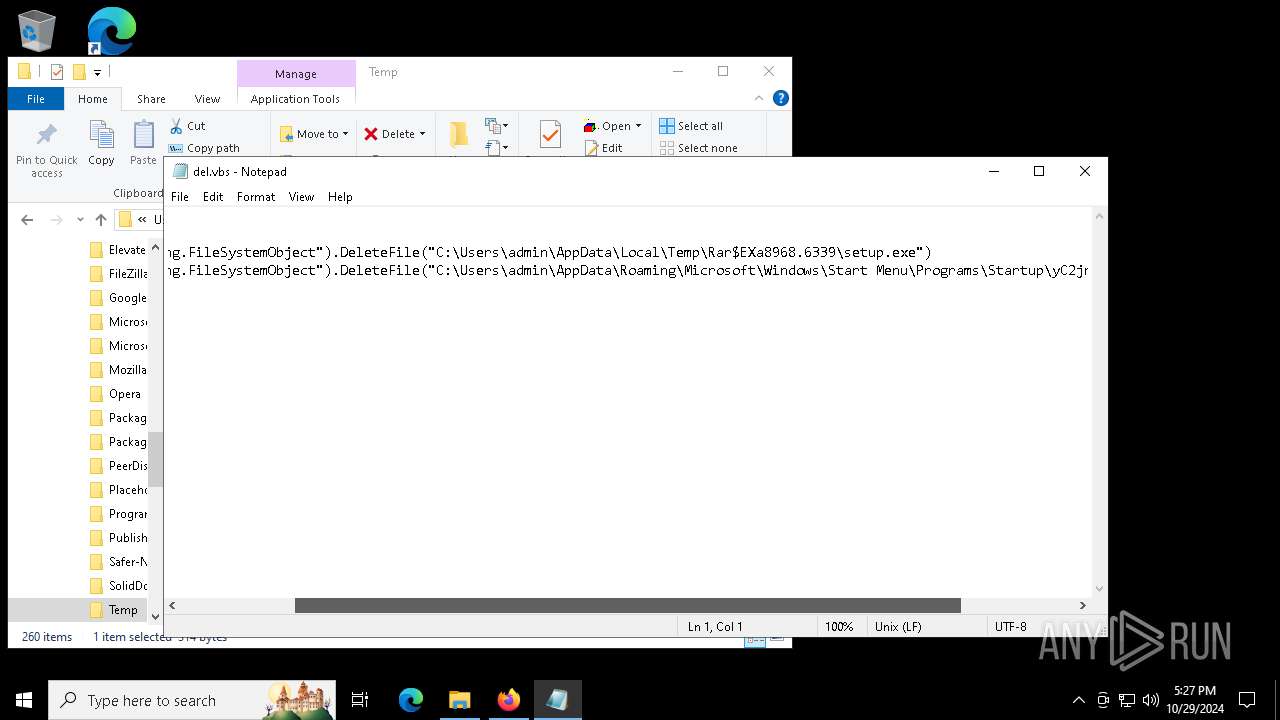Open the Recycle Bin on the desktop
The height and width of the screenshot is (720, 1280).
coord(37,30)
